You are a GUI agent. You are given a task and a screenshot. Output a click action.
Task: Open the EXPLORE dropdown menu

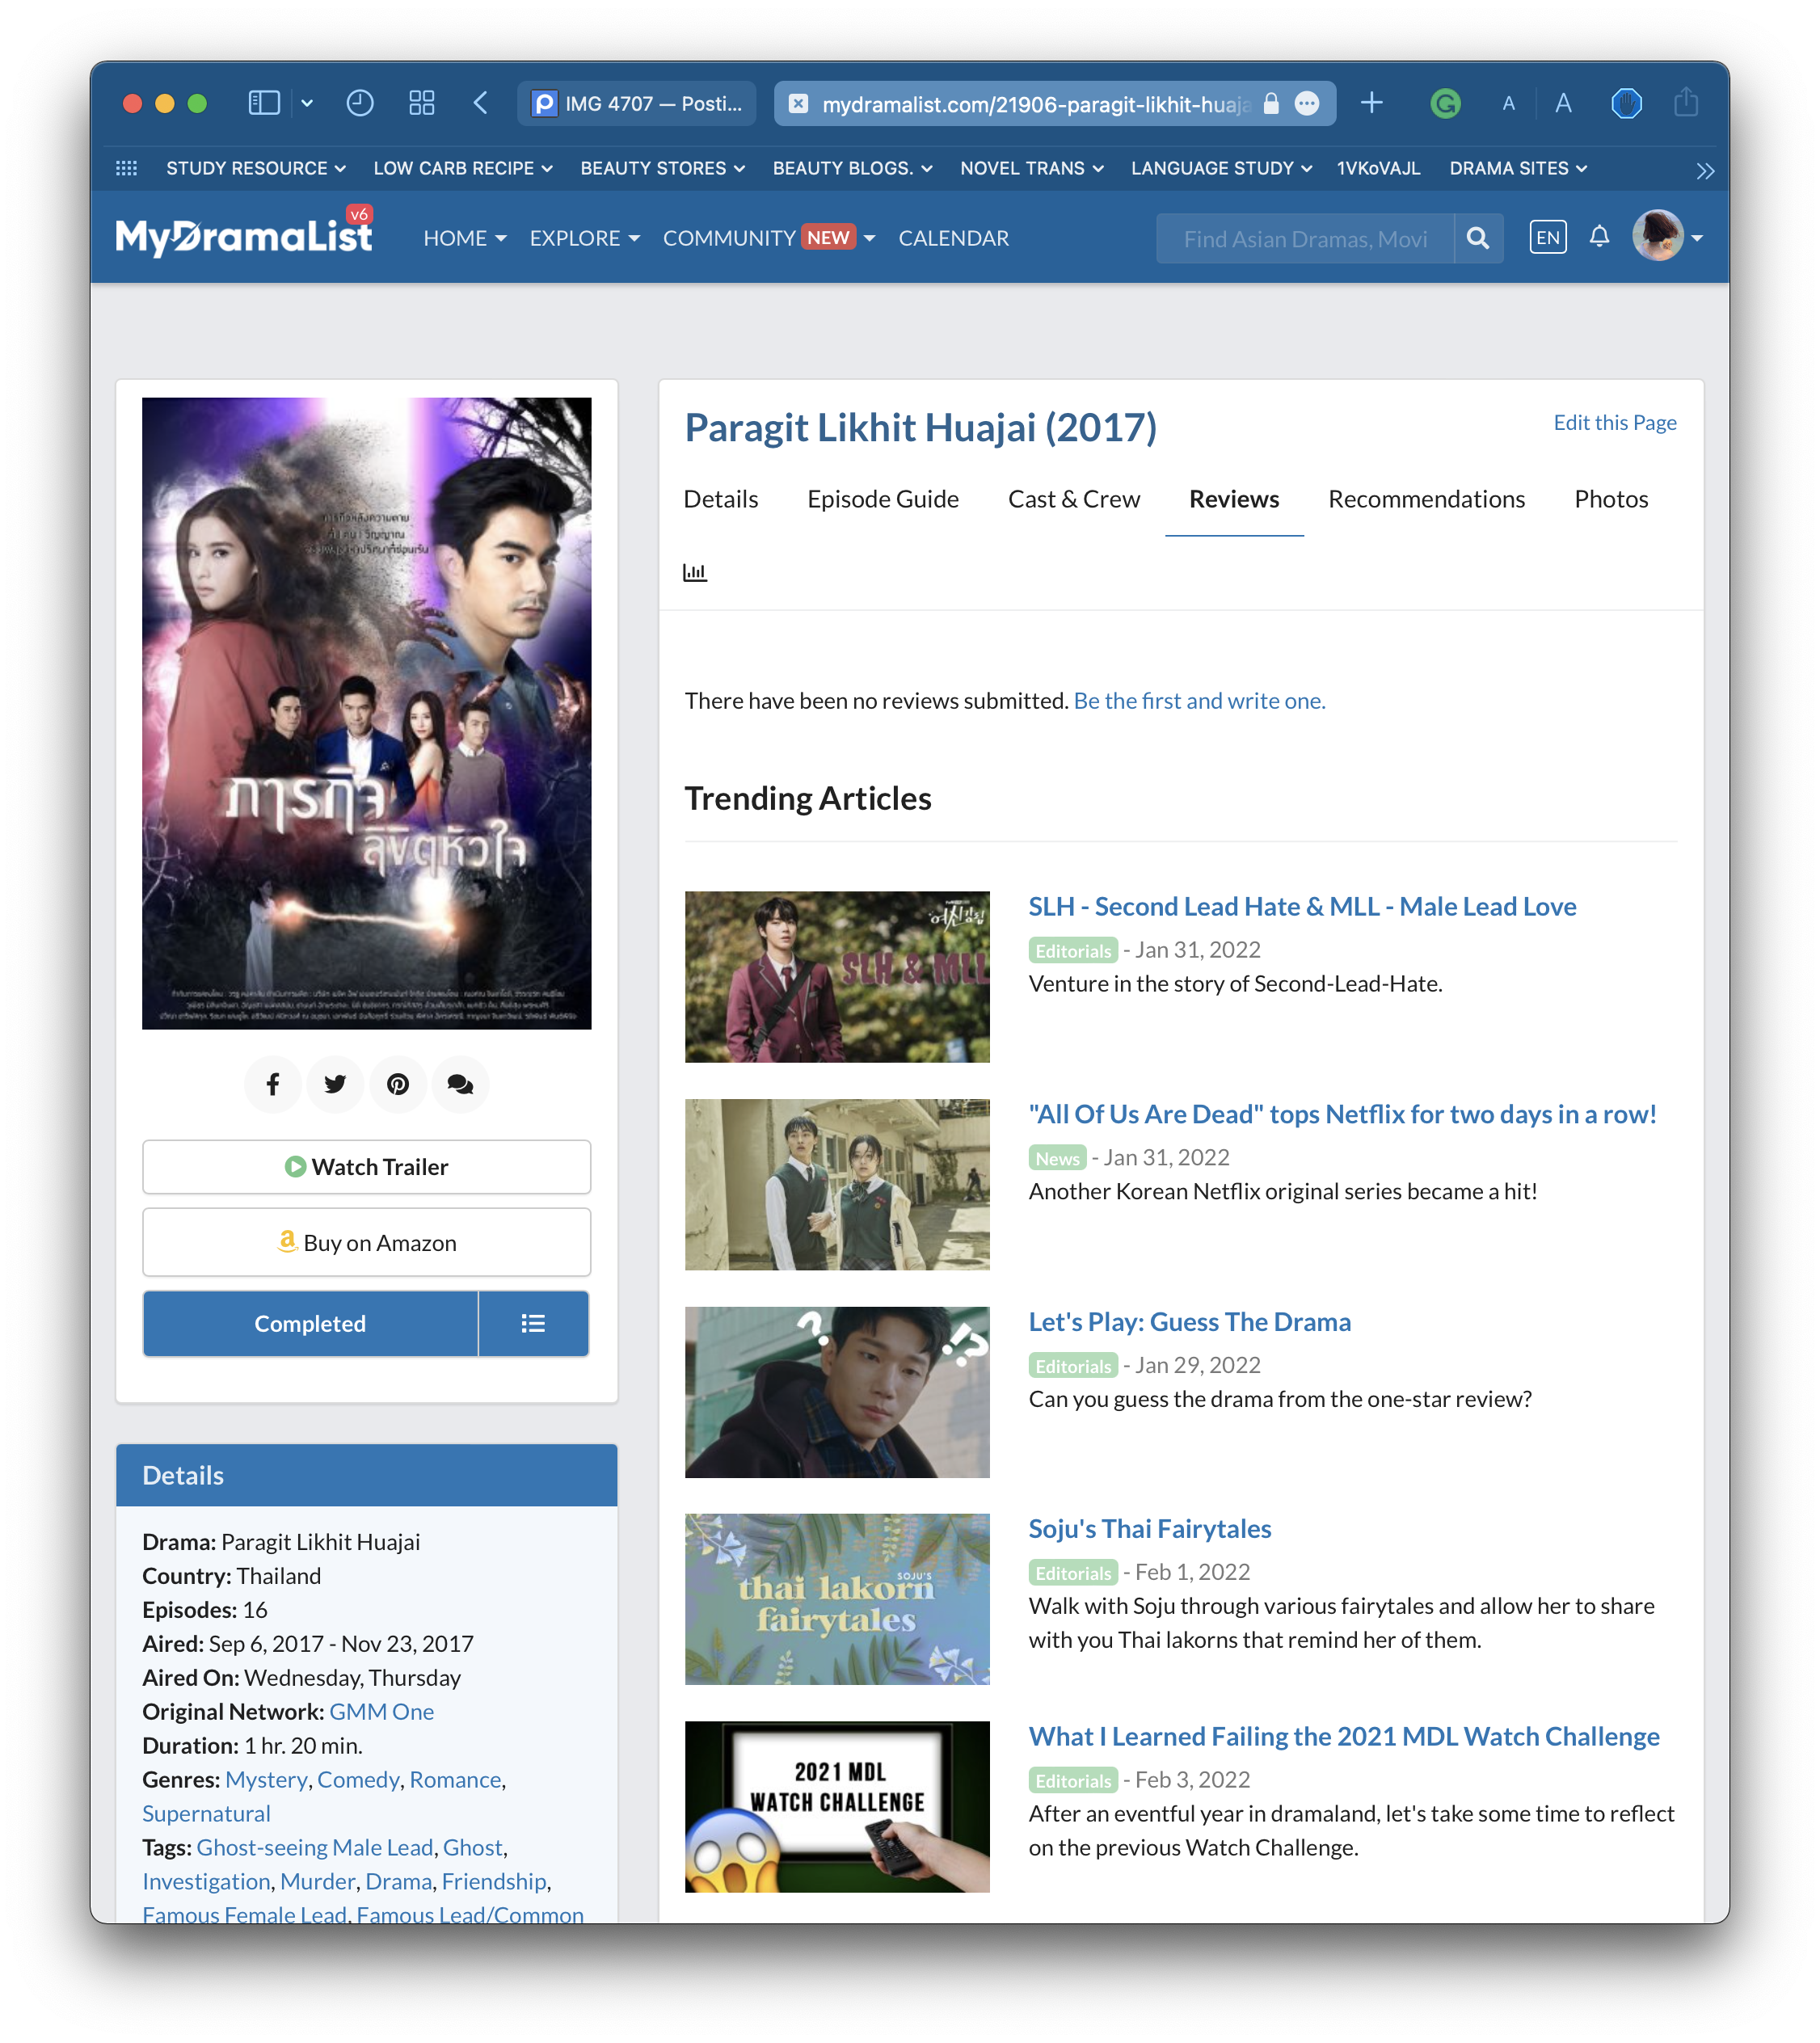pos(585,238)
